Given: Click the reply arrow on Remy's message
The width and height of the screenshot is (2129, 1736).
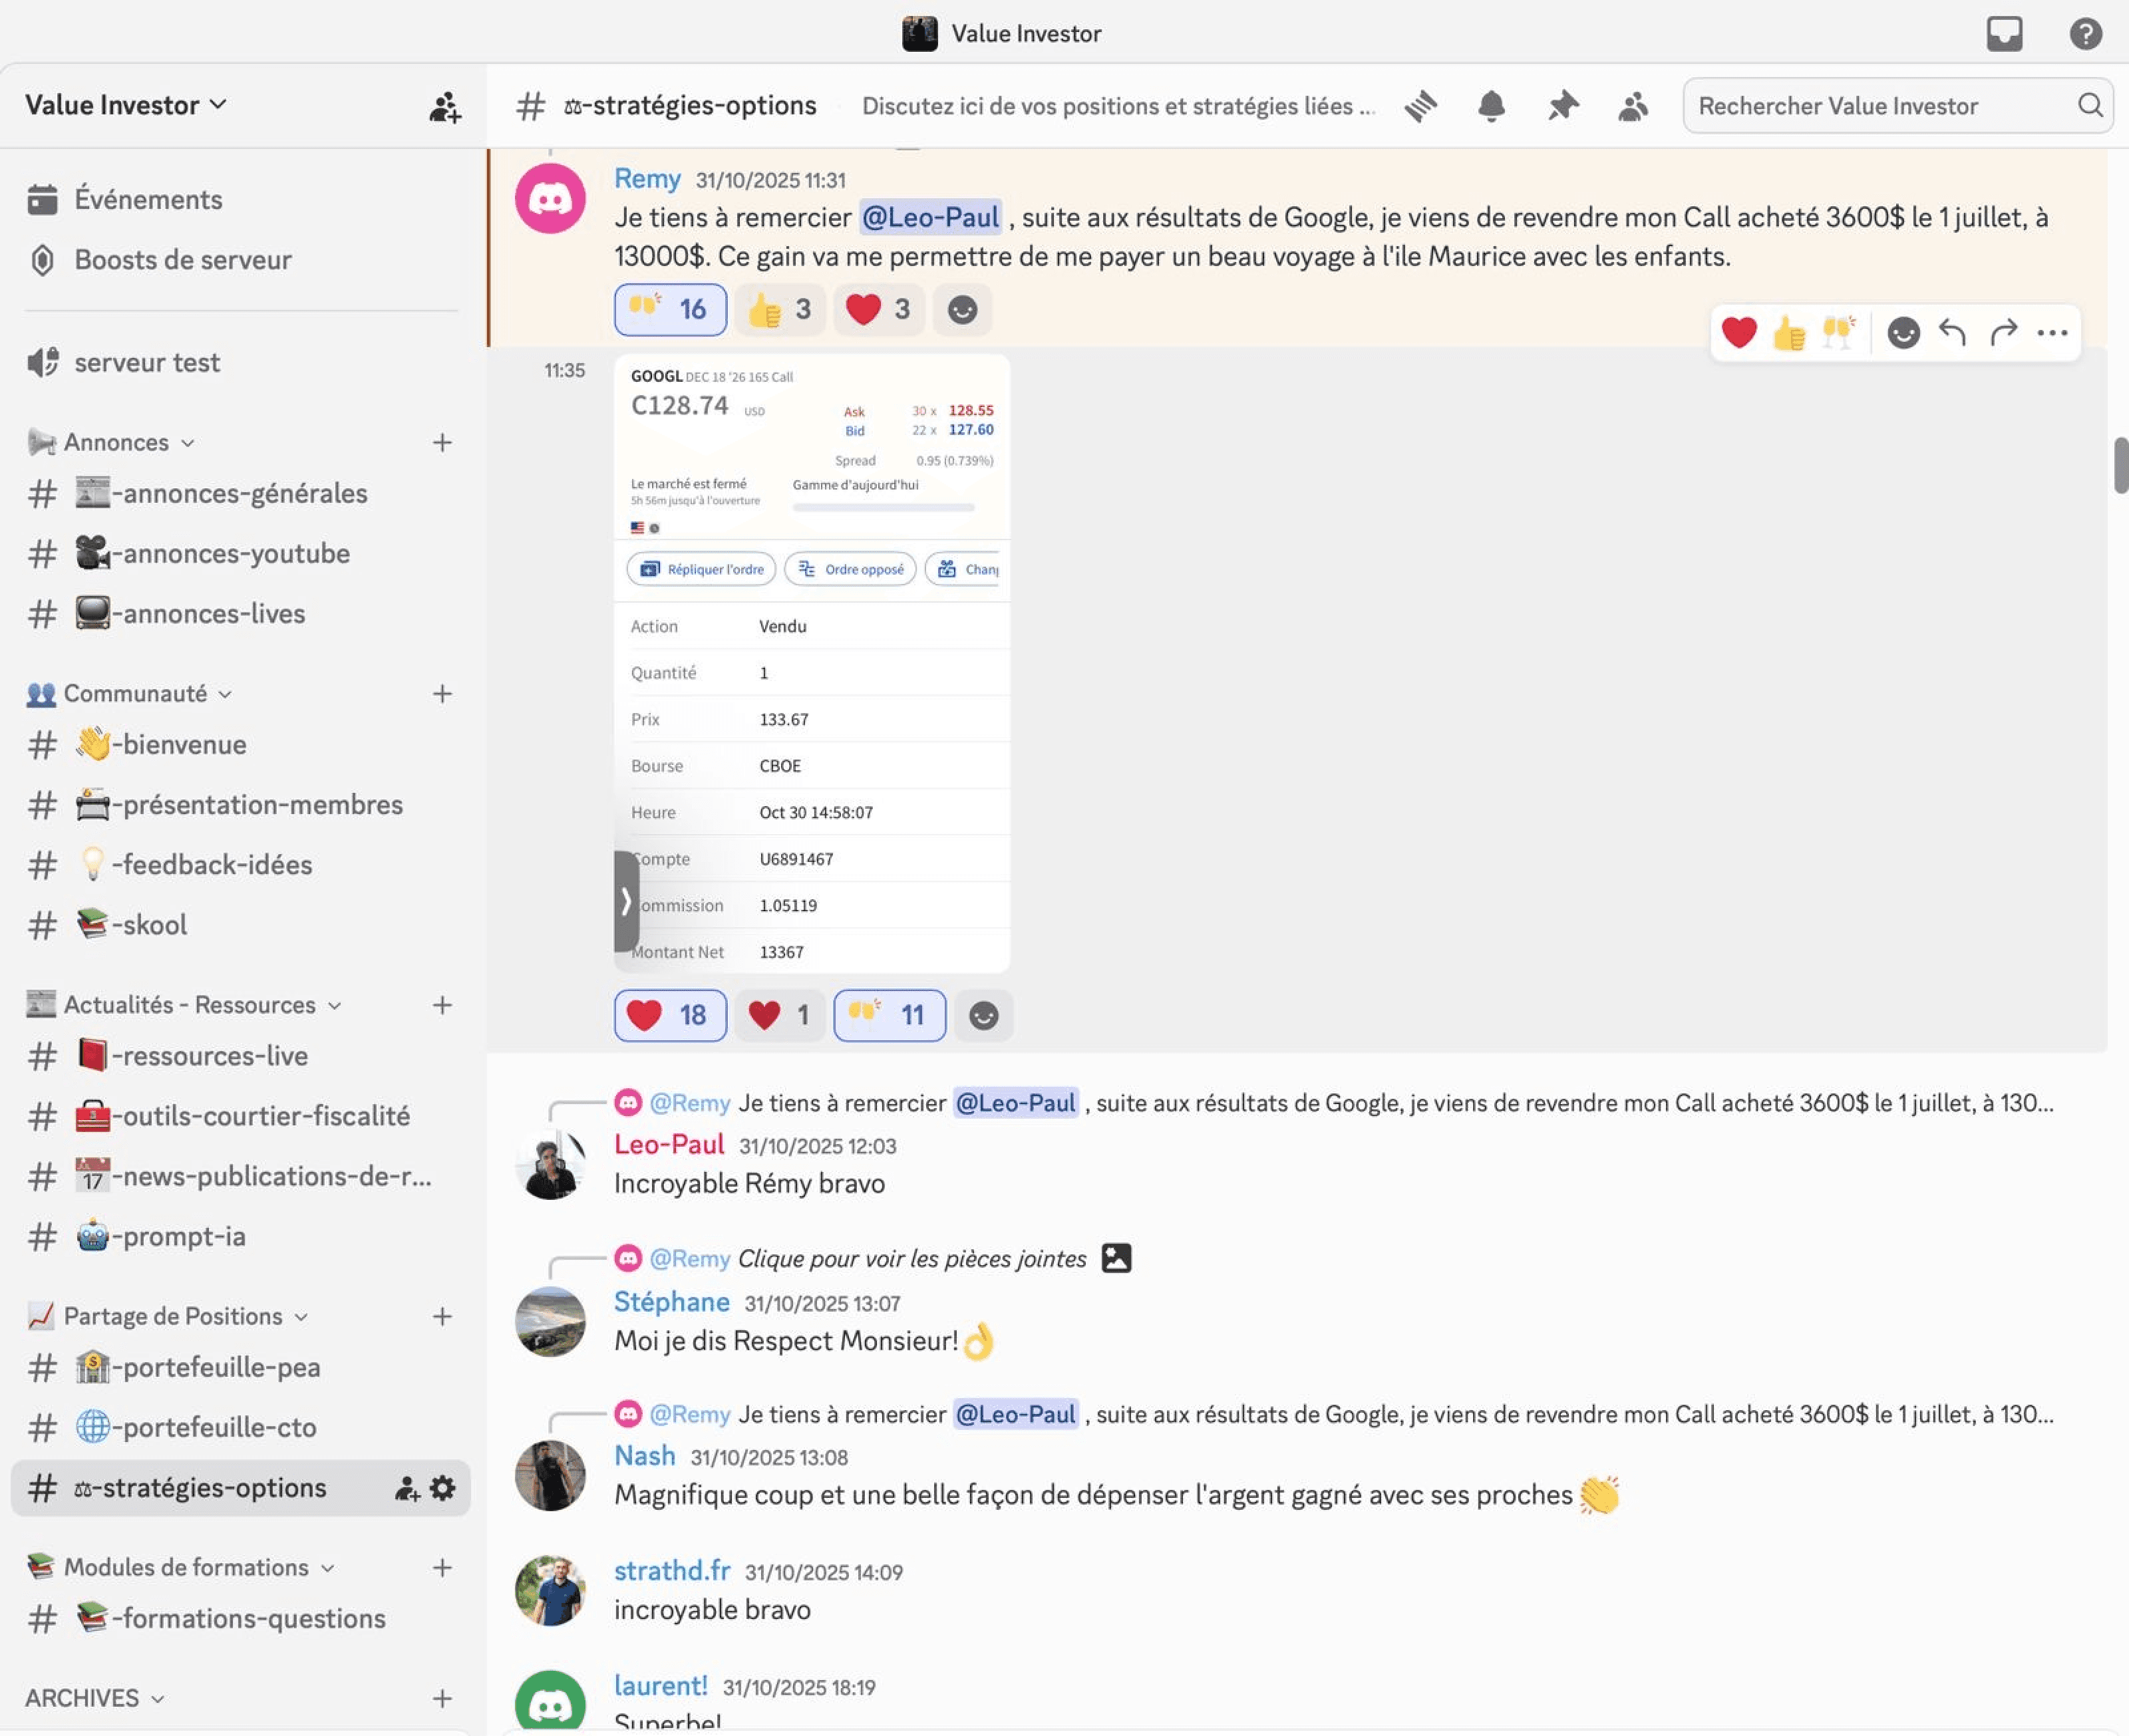Looking at the screenshot, I should (x=1952, y=333).
